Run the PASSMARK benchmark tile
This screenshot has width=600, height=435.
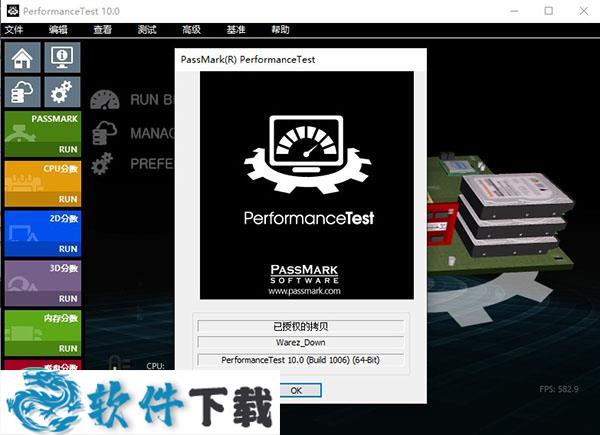43,134
